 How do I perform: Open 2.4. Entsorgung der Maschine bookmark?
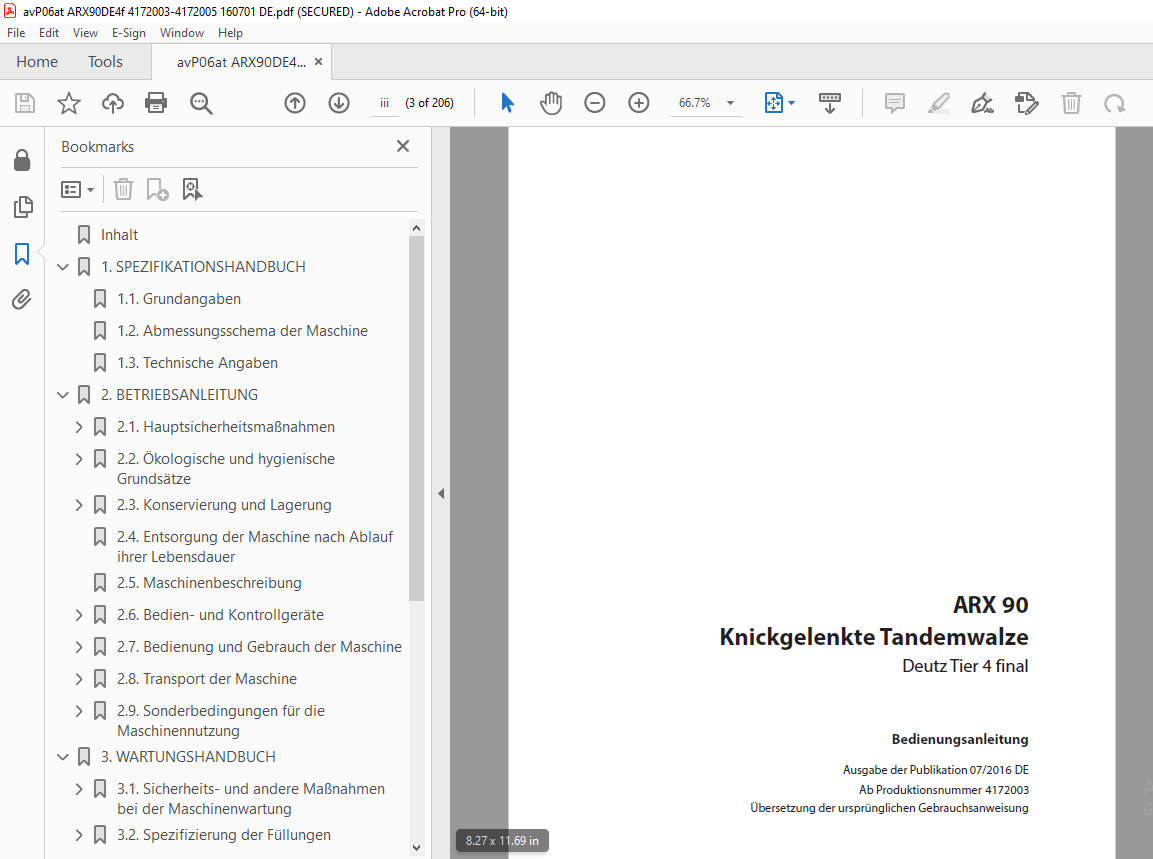pyautogui.click(x=254, y=546)
